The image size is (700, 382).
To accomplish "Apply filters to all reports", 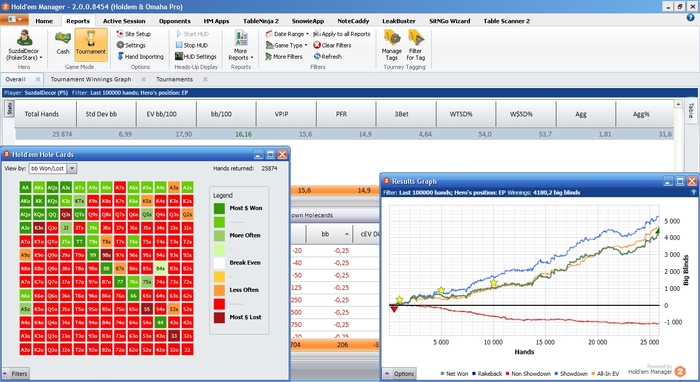I will 342,34.
